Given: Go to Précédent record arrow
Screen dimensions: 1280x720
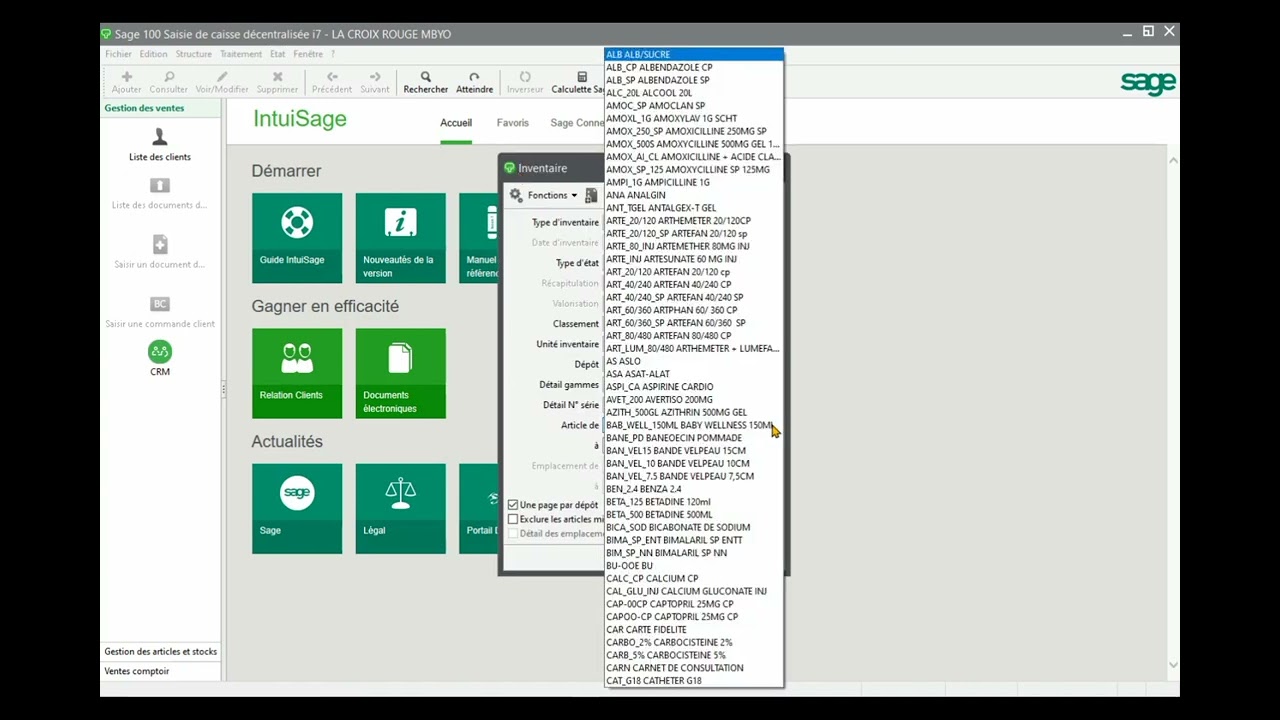Looking at the screenshot, I should pos(332,77).
